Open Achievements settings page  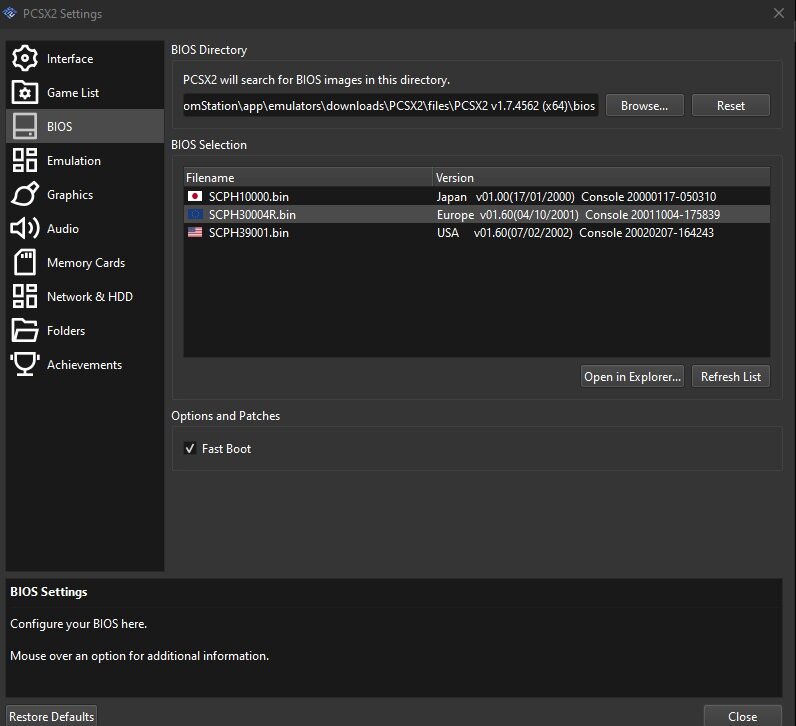(x=85, y=364)
